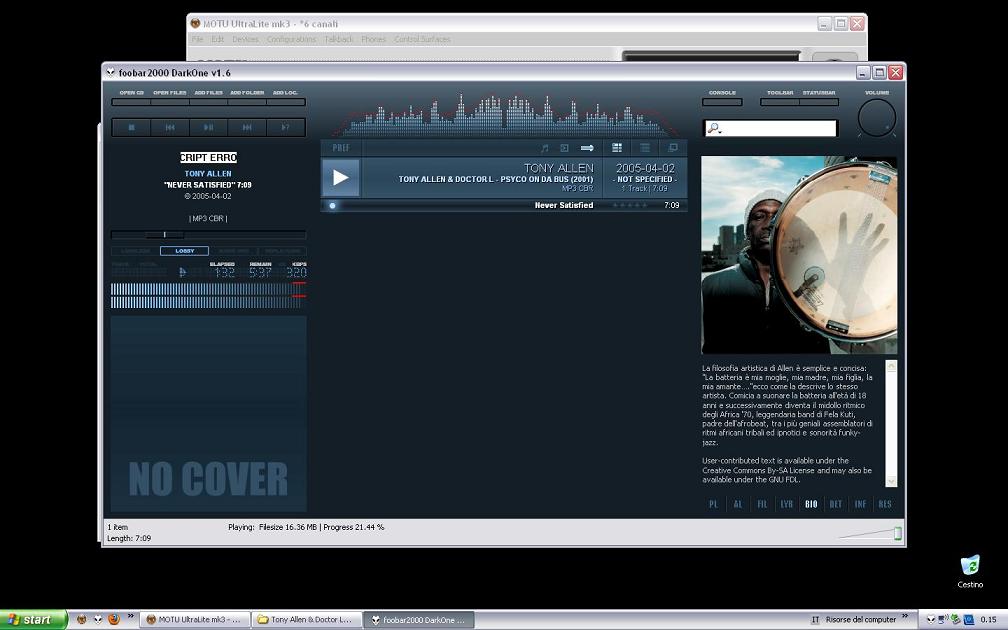Switch to Tony Allen & Doctor L folder taskbar button

306,620
